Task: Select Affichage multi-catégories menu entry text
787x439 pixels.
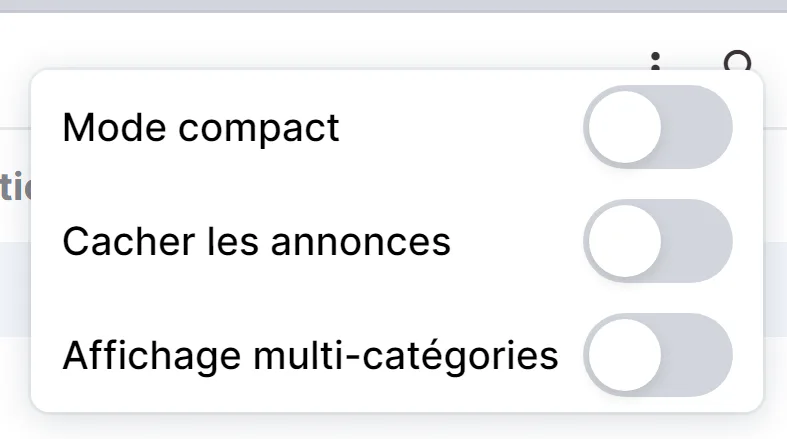Action: click(310, 356)
